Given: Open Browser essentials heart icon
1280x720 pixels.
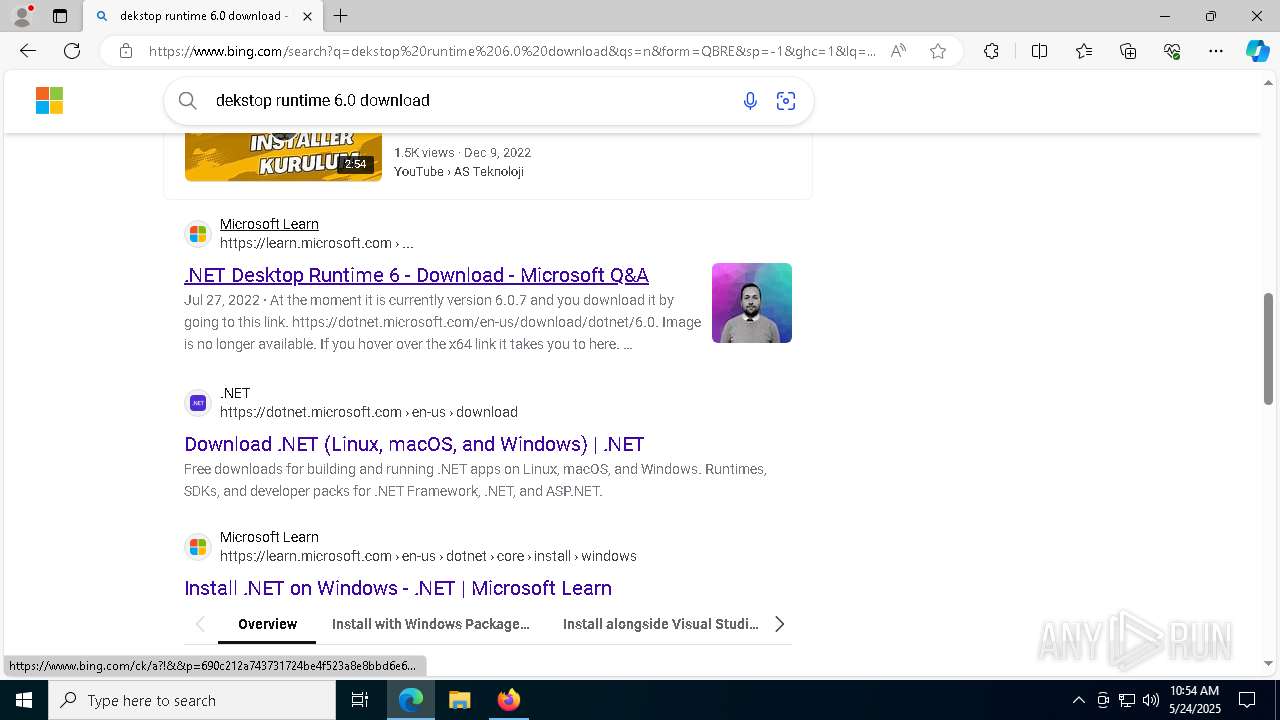Looking at the screenshot, I should [1172, 51].
